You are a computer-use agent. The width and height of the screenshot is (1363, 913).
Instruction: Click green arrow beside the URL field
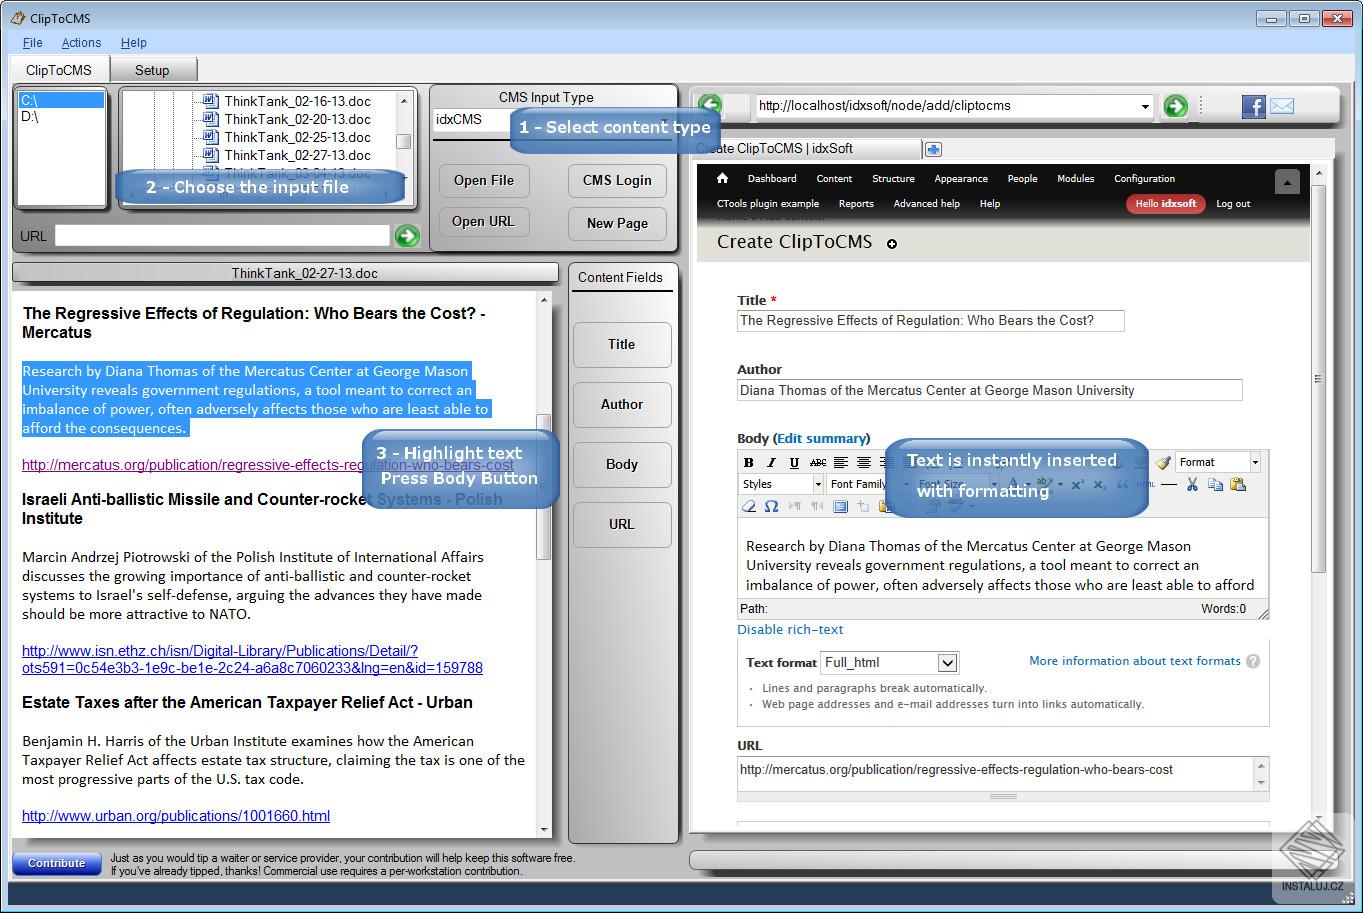coord(407,236)
